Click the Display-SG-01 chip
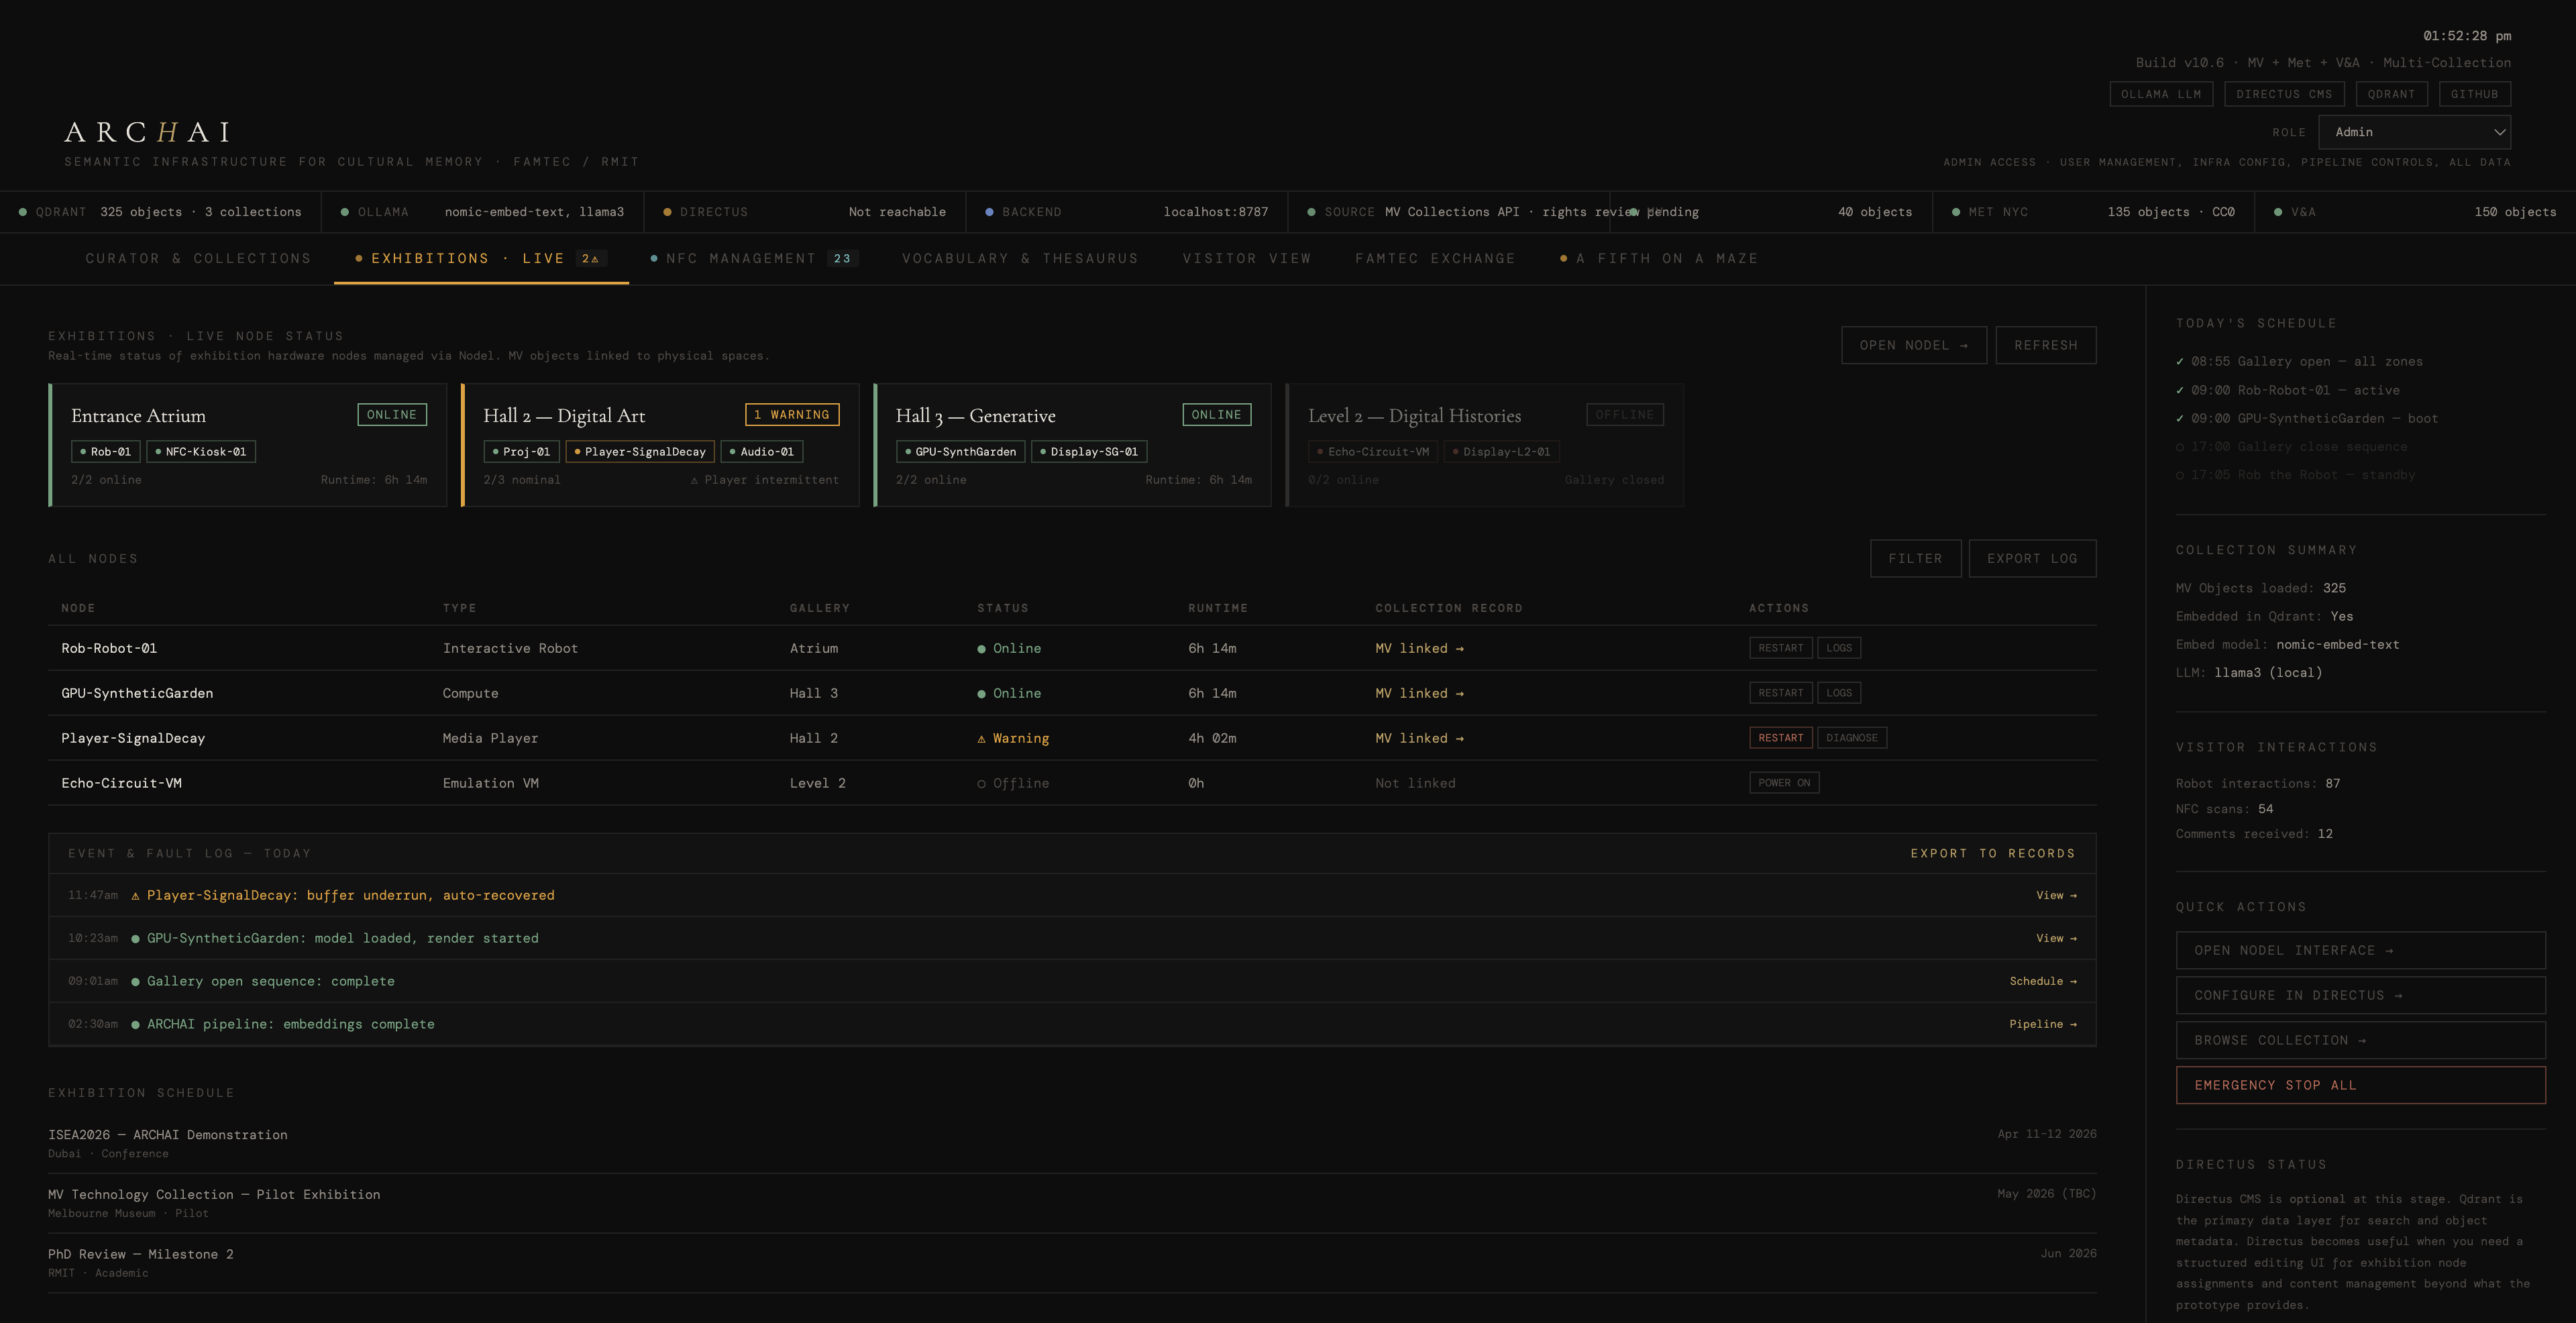The height and width of the screenshot is (1323, 2576). coord(1089,452)
